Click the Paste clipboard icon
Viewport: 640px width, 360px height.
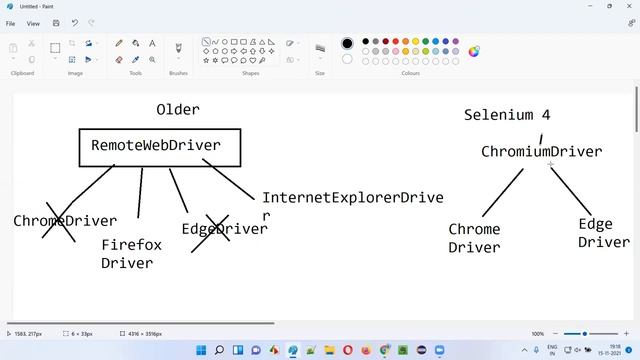[13, 48]
